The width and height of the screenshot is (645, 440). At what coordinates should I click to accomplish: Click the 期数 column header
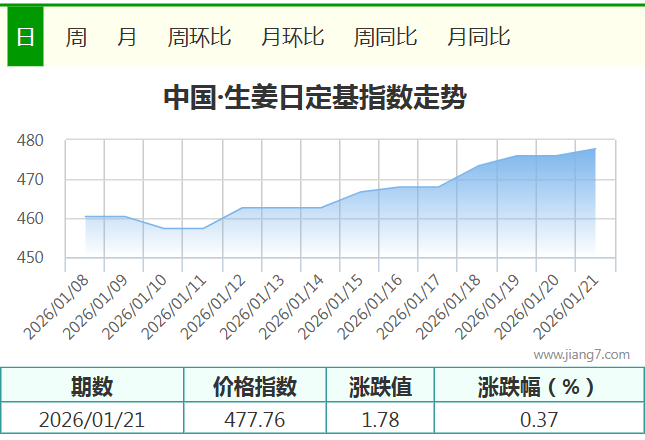point(92,386)
